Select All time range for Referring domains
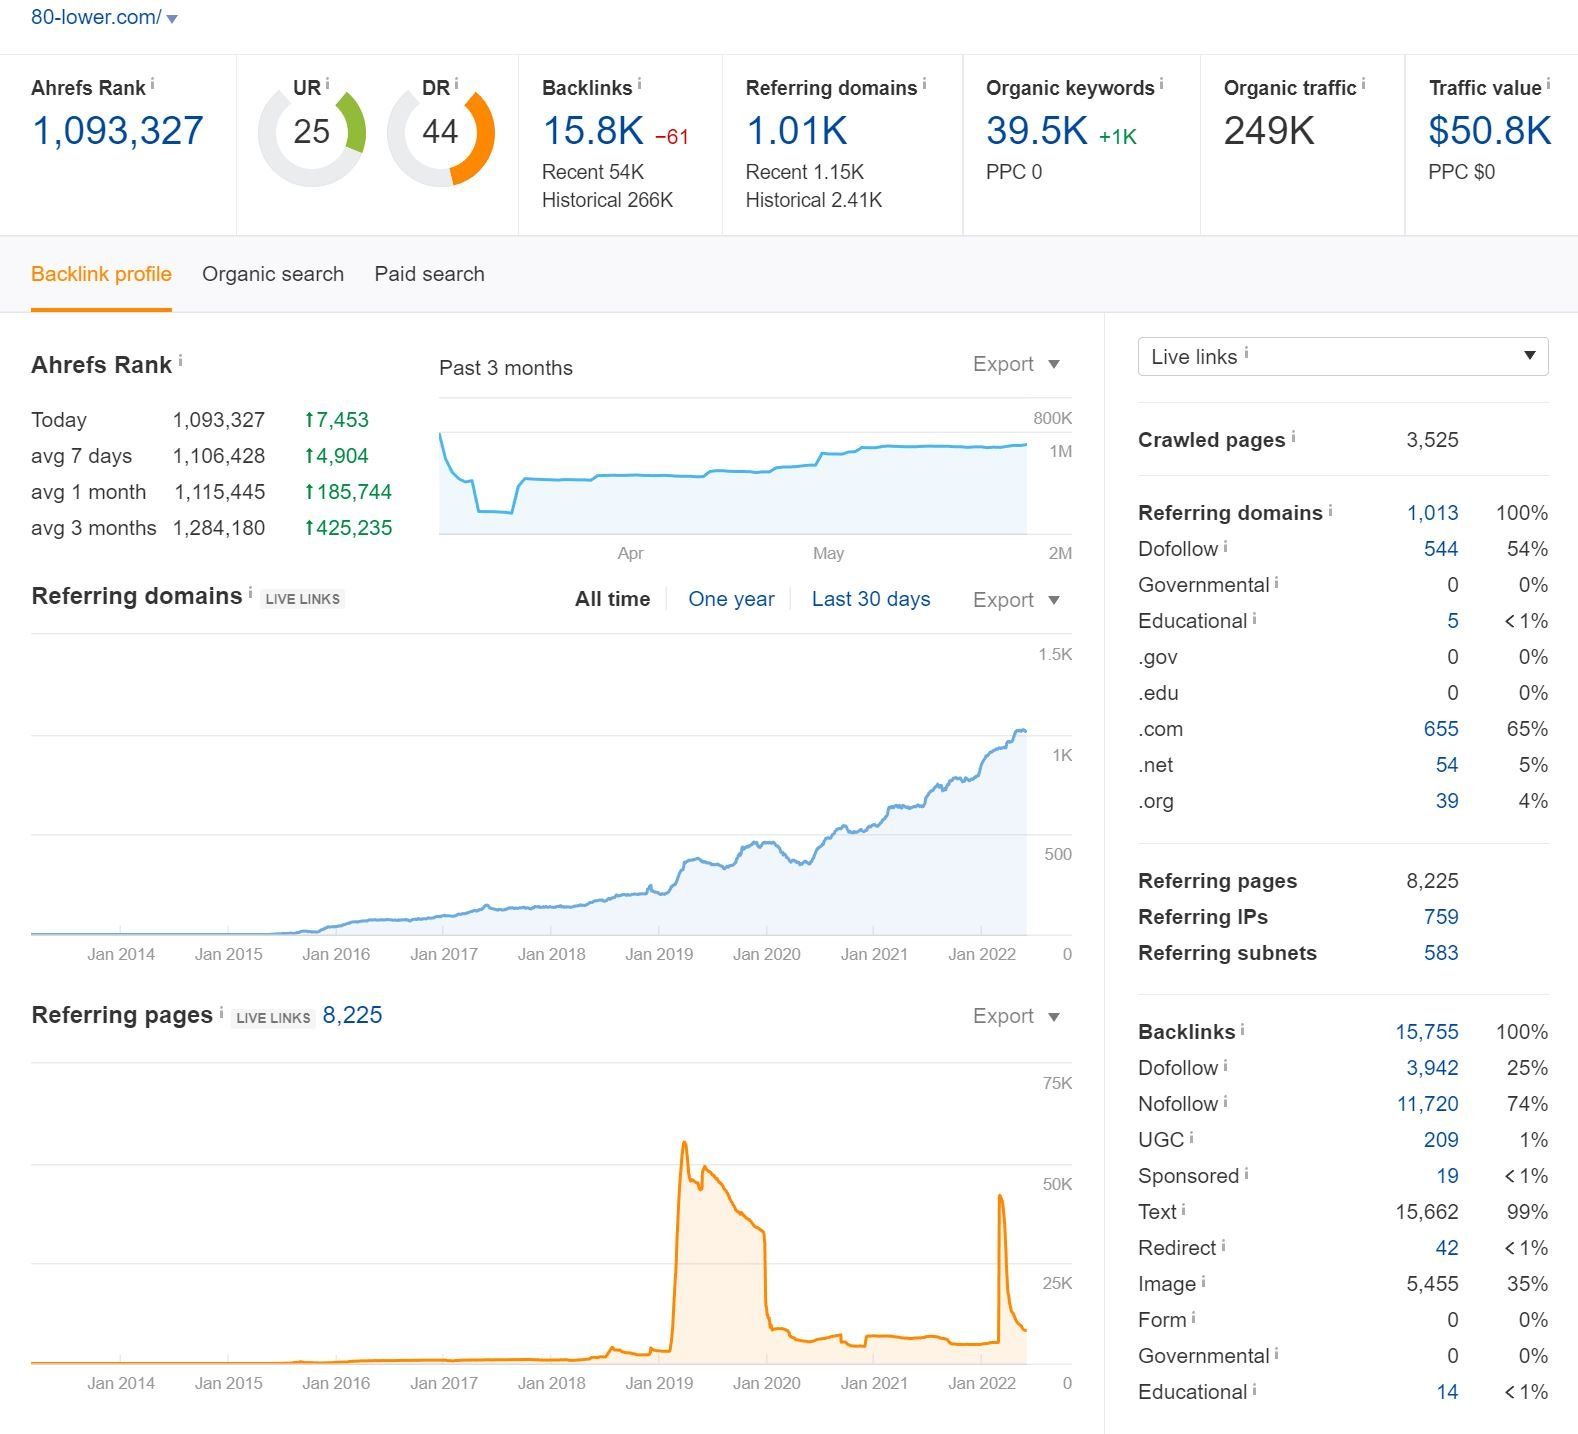 point(612,599)
